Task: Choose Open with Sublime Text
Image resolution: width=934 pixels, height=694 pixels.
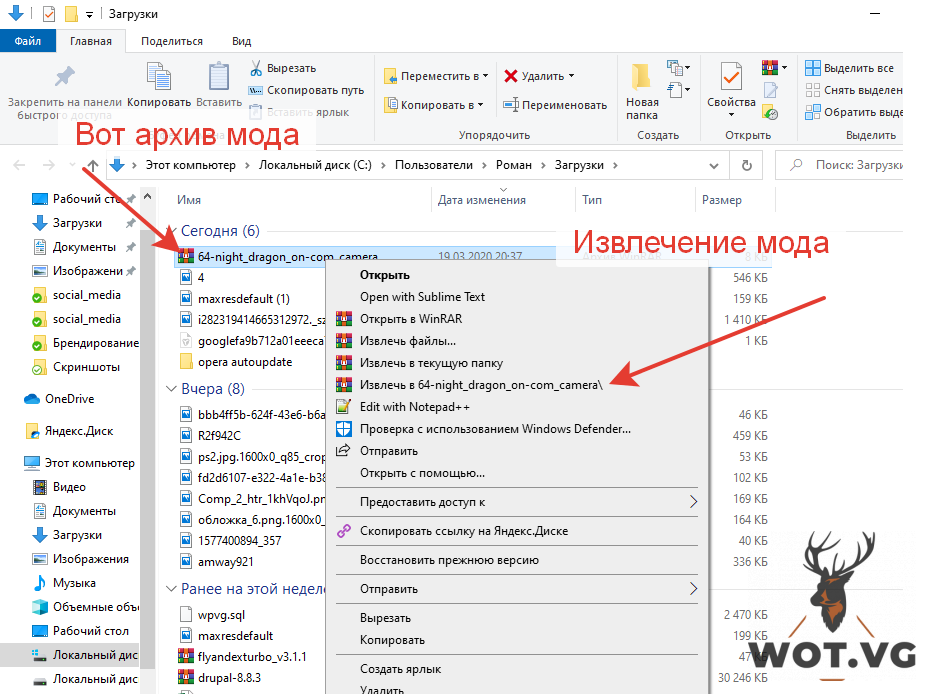Action: (422, 297)
